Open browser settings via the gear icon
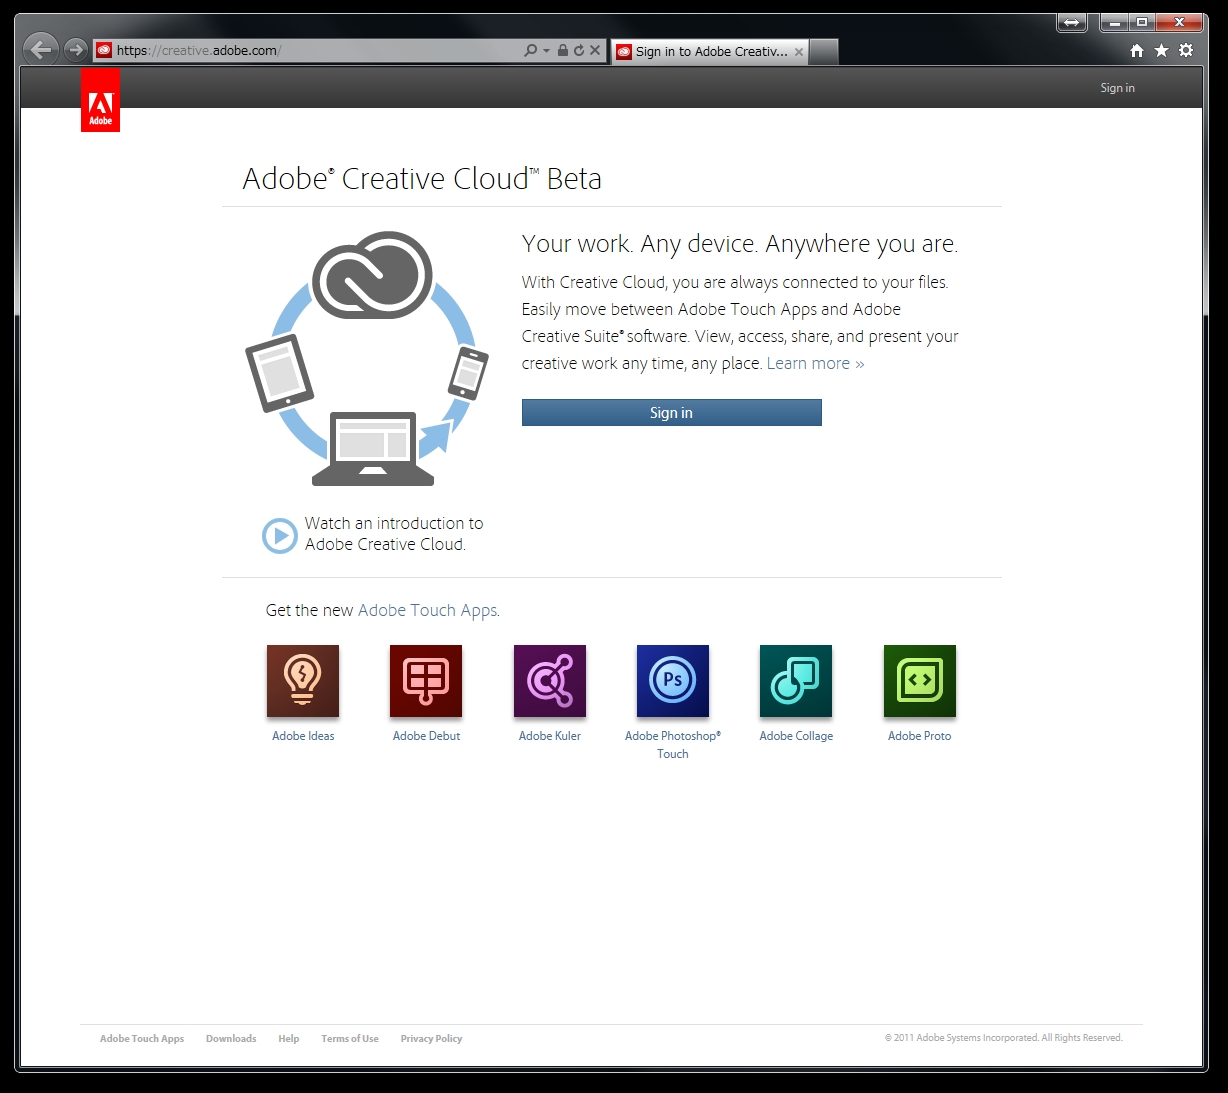1228x1093 pixels. 1185,50
